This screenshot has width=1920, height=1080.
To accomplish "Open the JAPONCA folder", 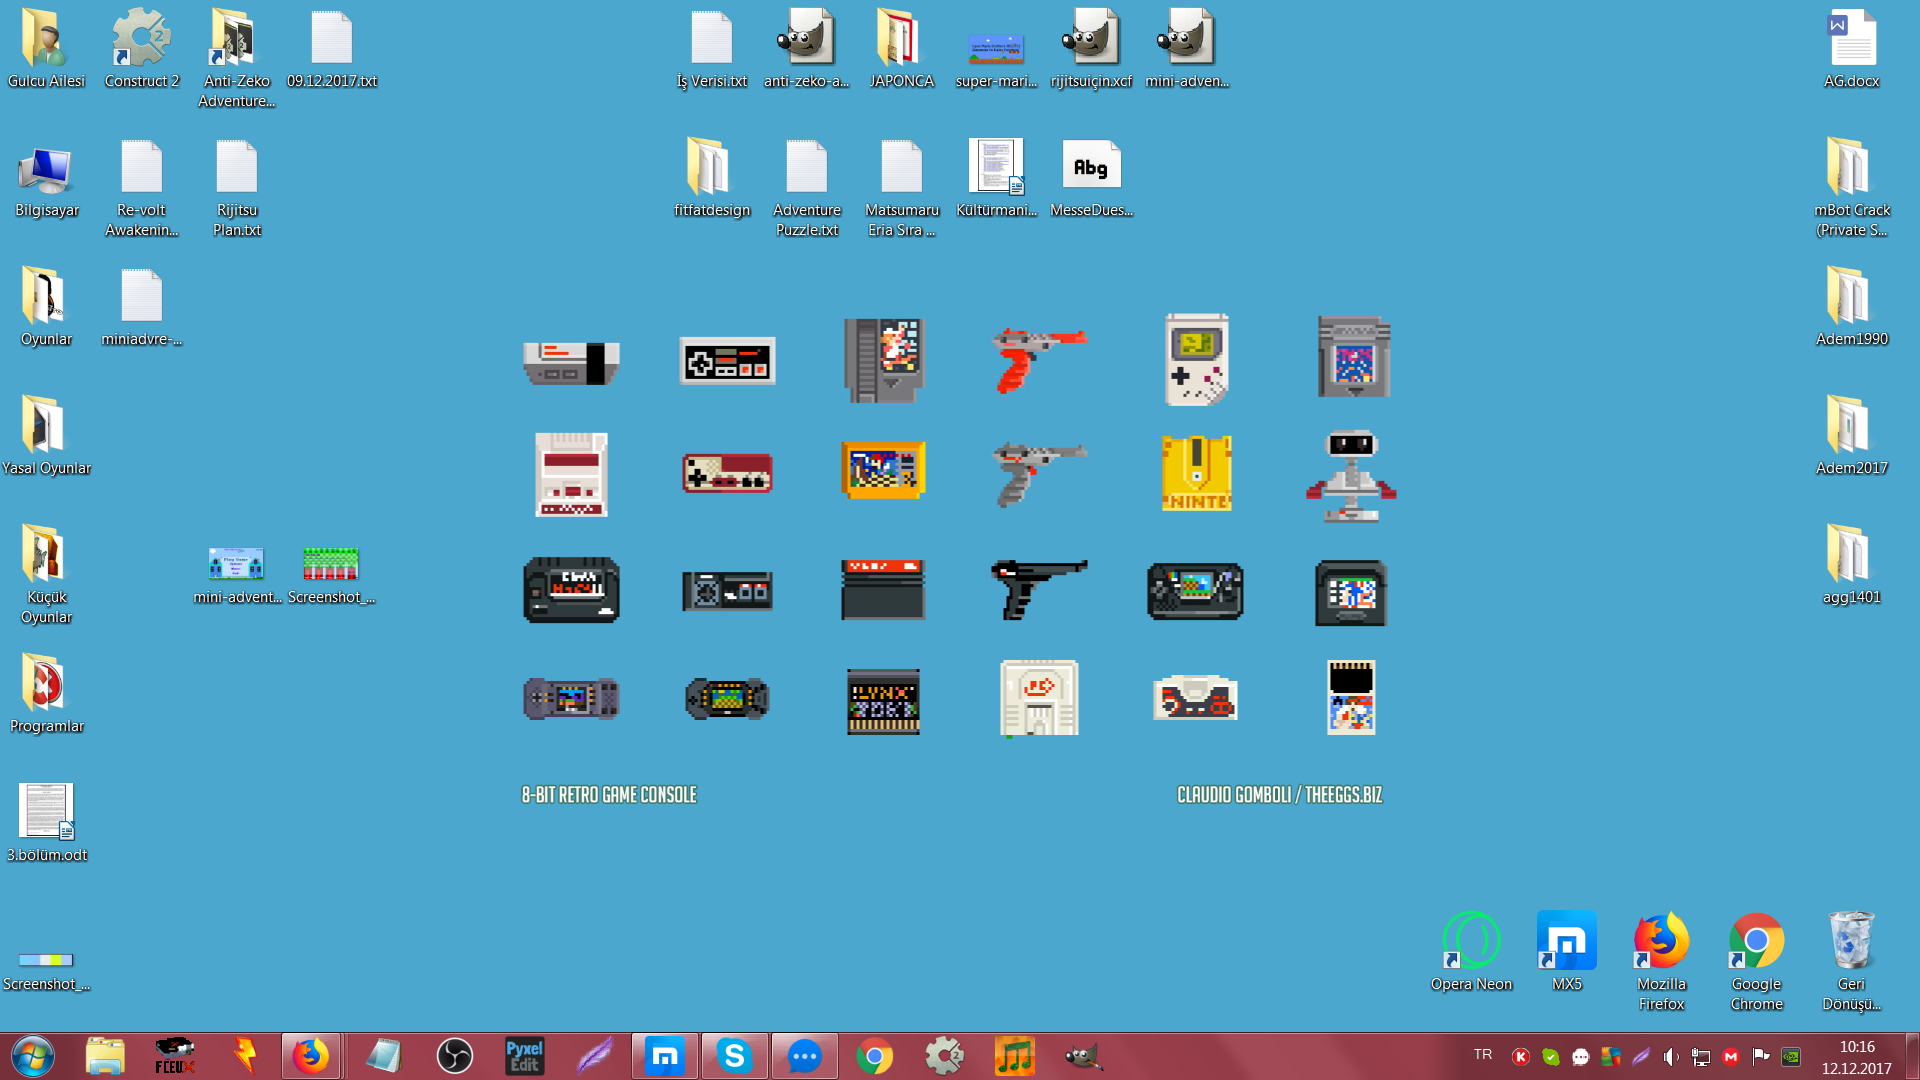I will pyautogui.click(x=901, y=50).
